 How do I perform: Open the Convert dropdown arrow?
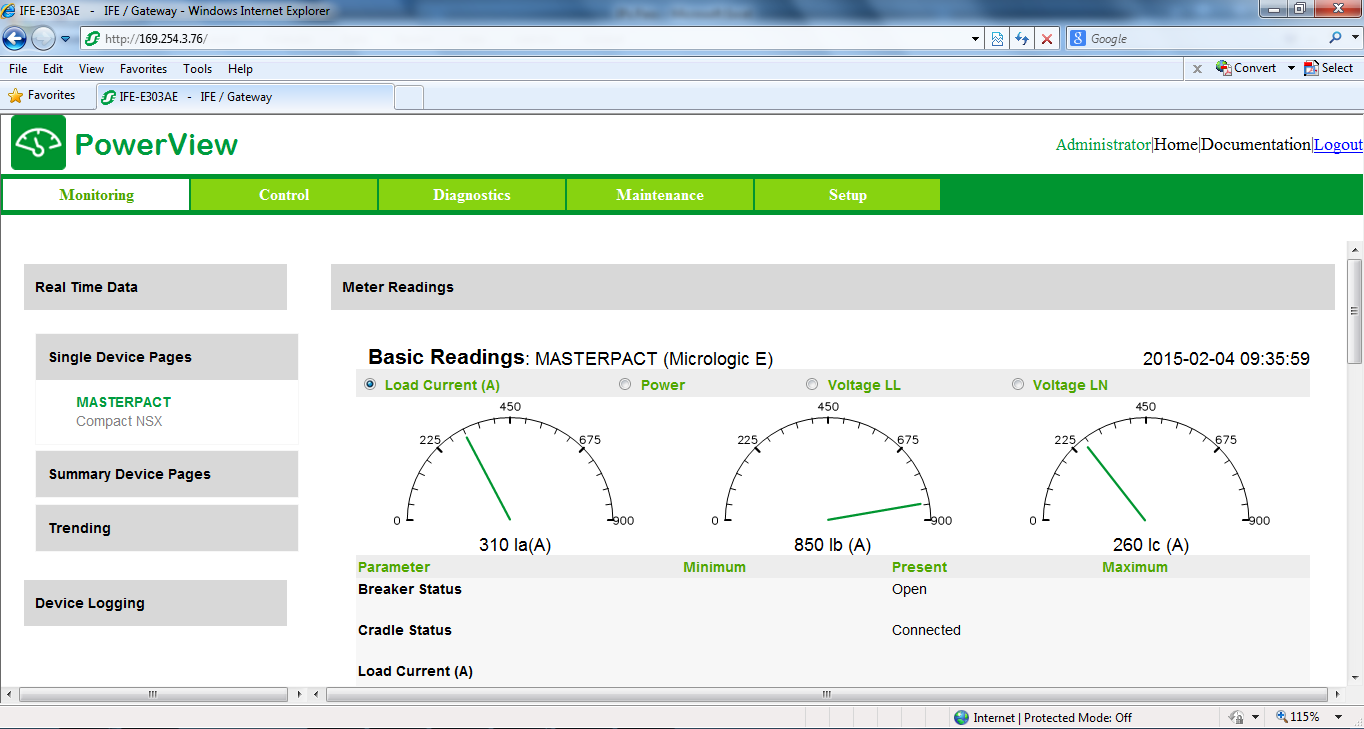[x=1290, y=68]
